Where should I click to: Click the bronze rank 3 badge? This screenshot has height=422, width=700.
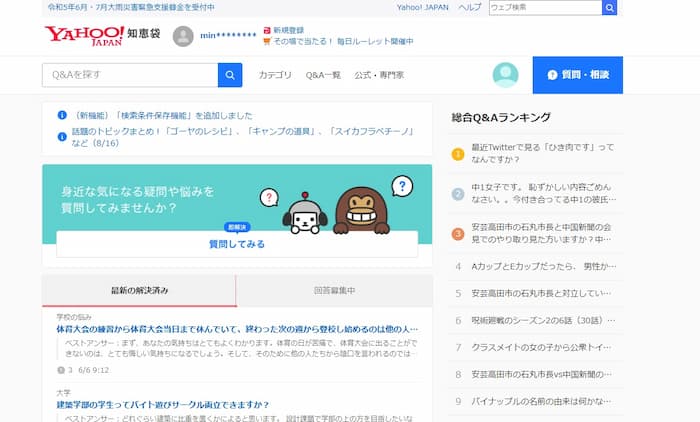click(458, 234)
